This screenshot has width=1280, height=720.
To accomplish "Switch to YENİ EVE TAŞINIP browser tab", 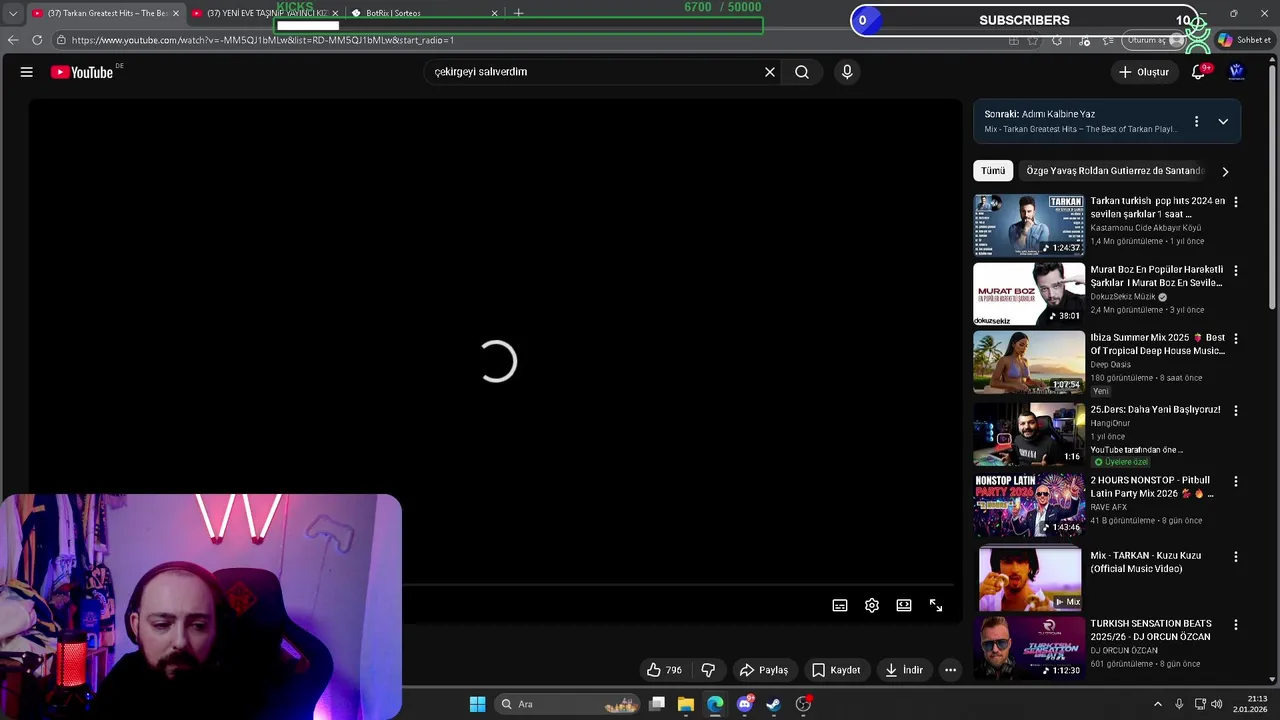I will pyautogui.click(x=264, y=13).
